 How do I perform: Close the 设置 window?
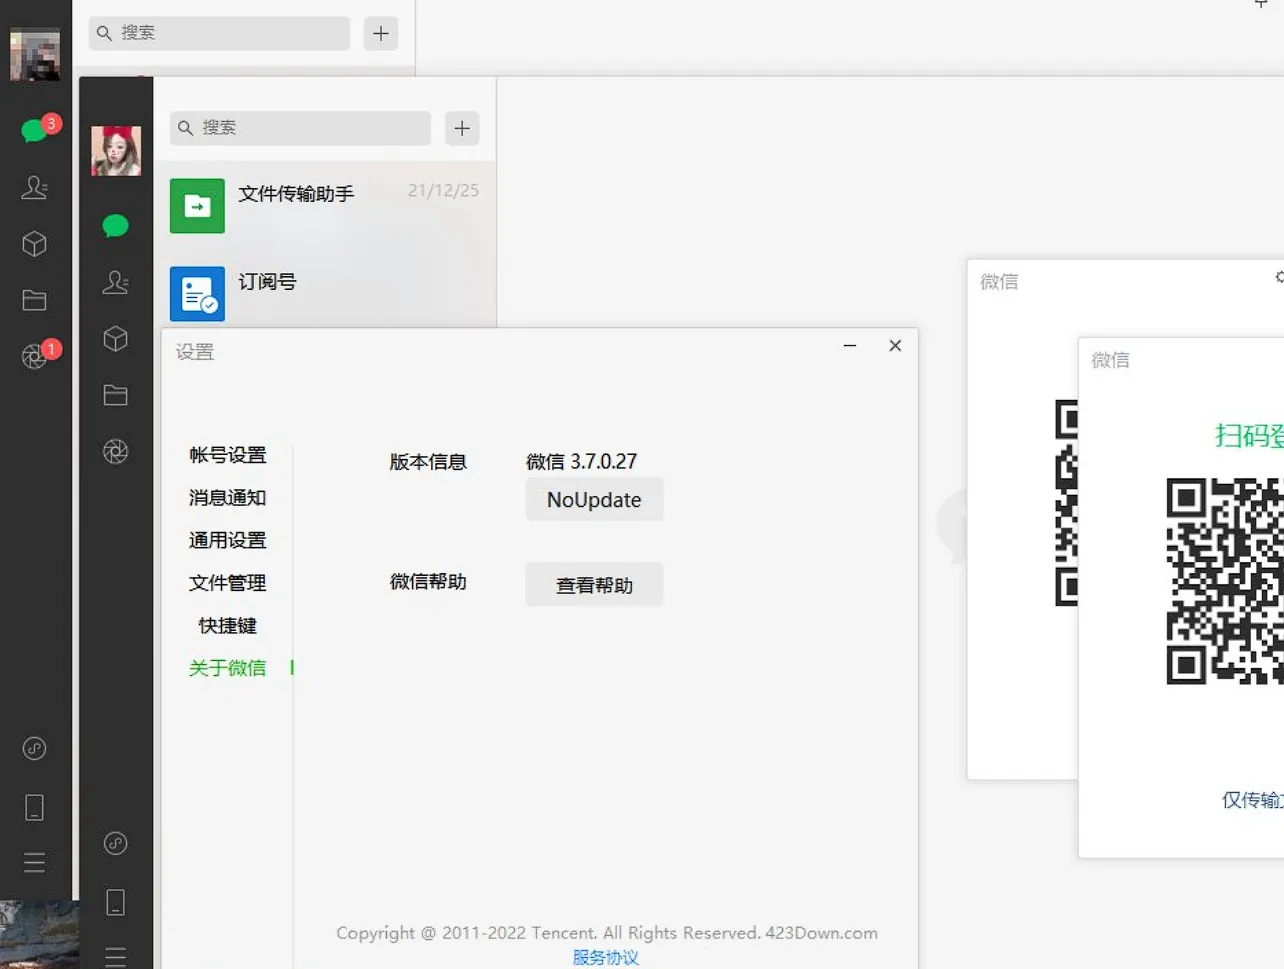[x=895, y=345]
